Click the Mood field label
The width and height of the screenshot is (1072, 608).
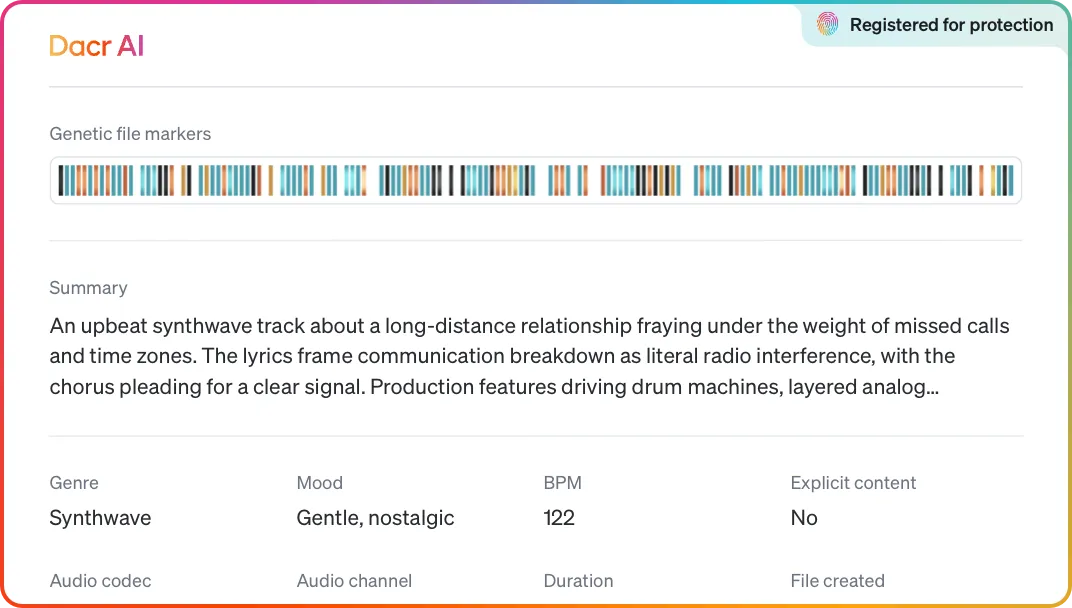[319, 483]
